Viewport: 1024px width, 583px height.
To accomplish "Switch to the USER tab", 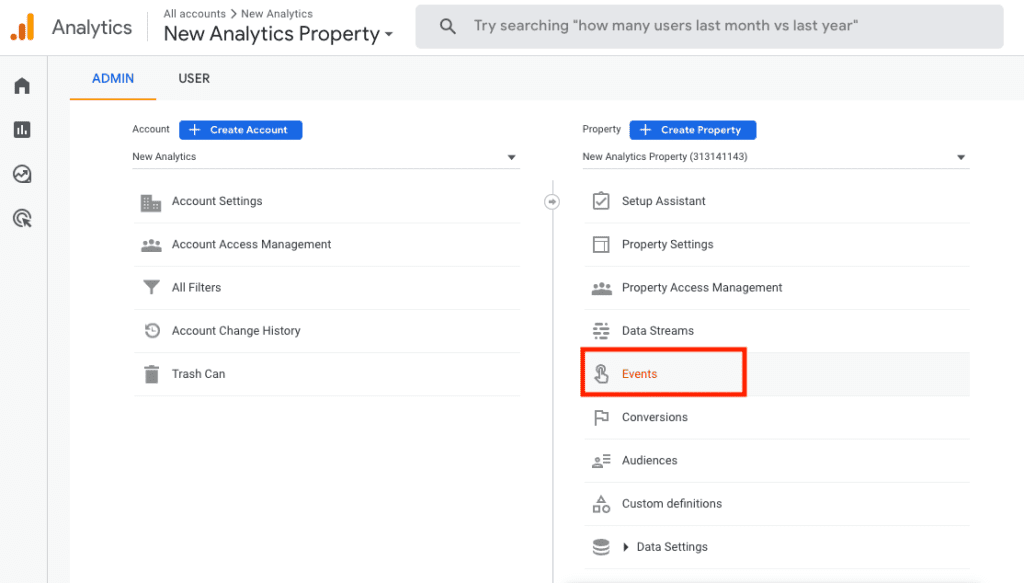I will (x=194, y=78).
